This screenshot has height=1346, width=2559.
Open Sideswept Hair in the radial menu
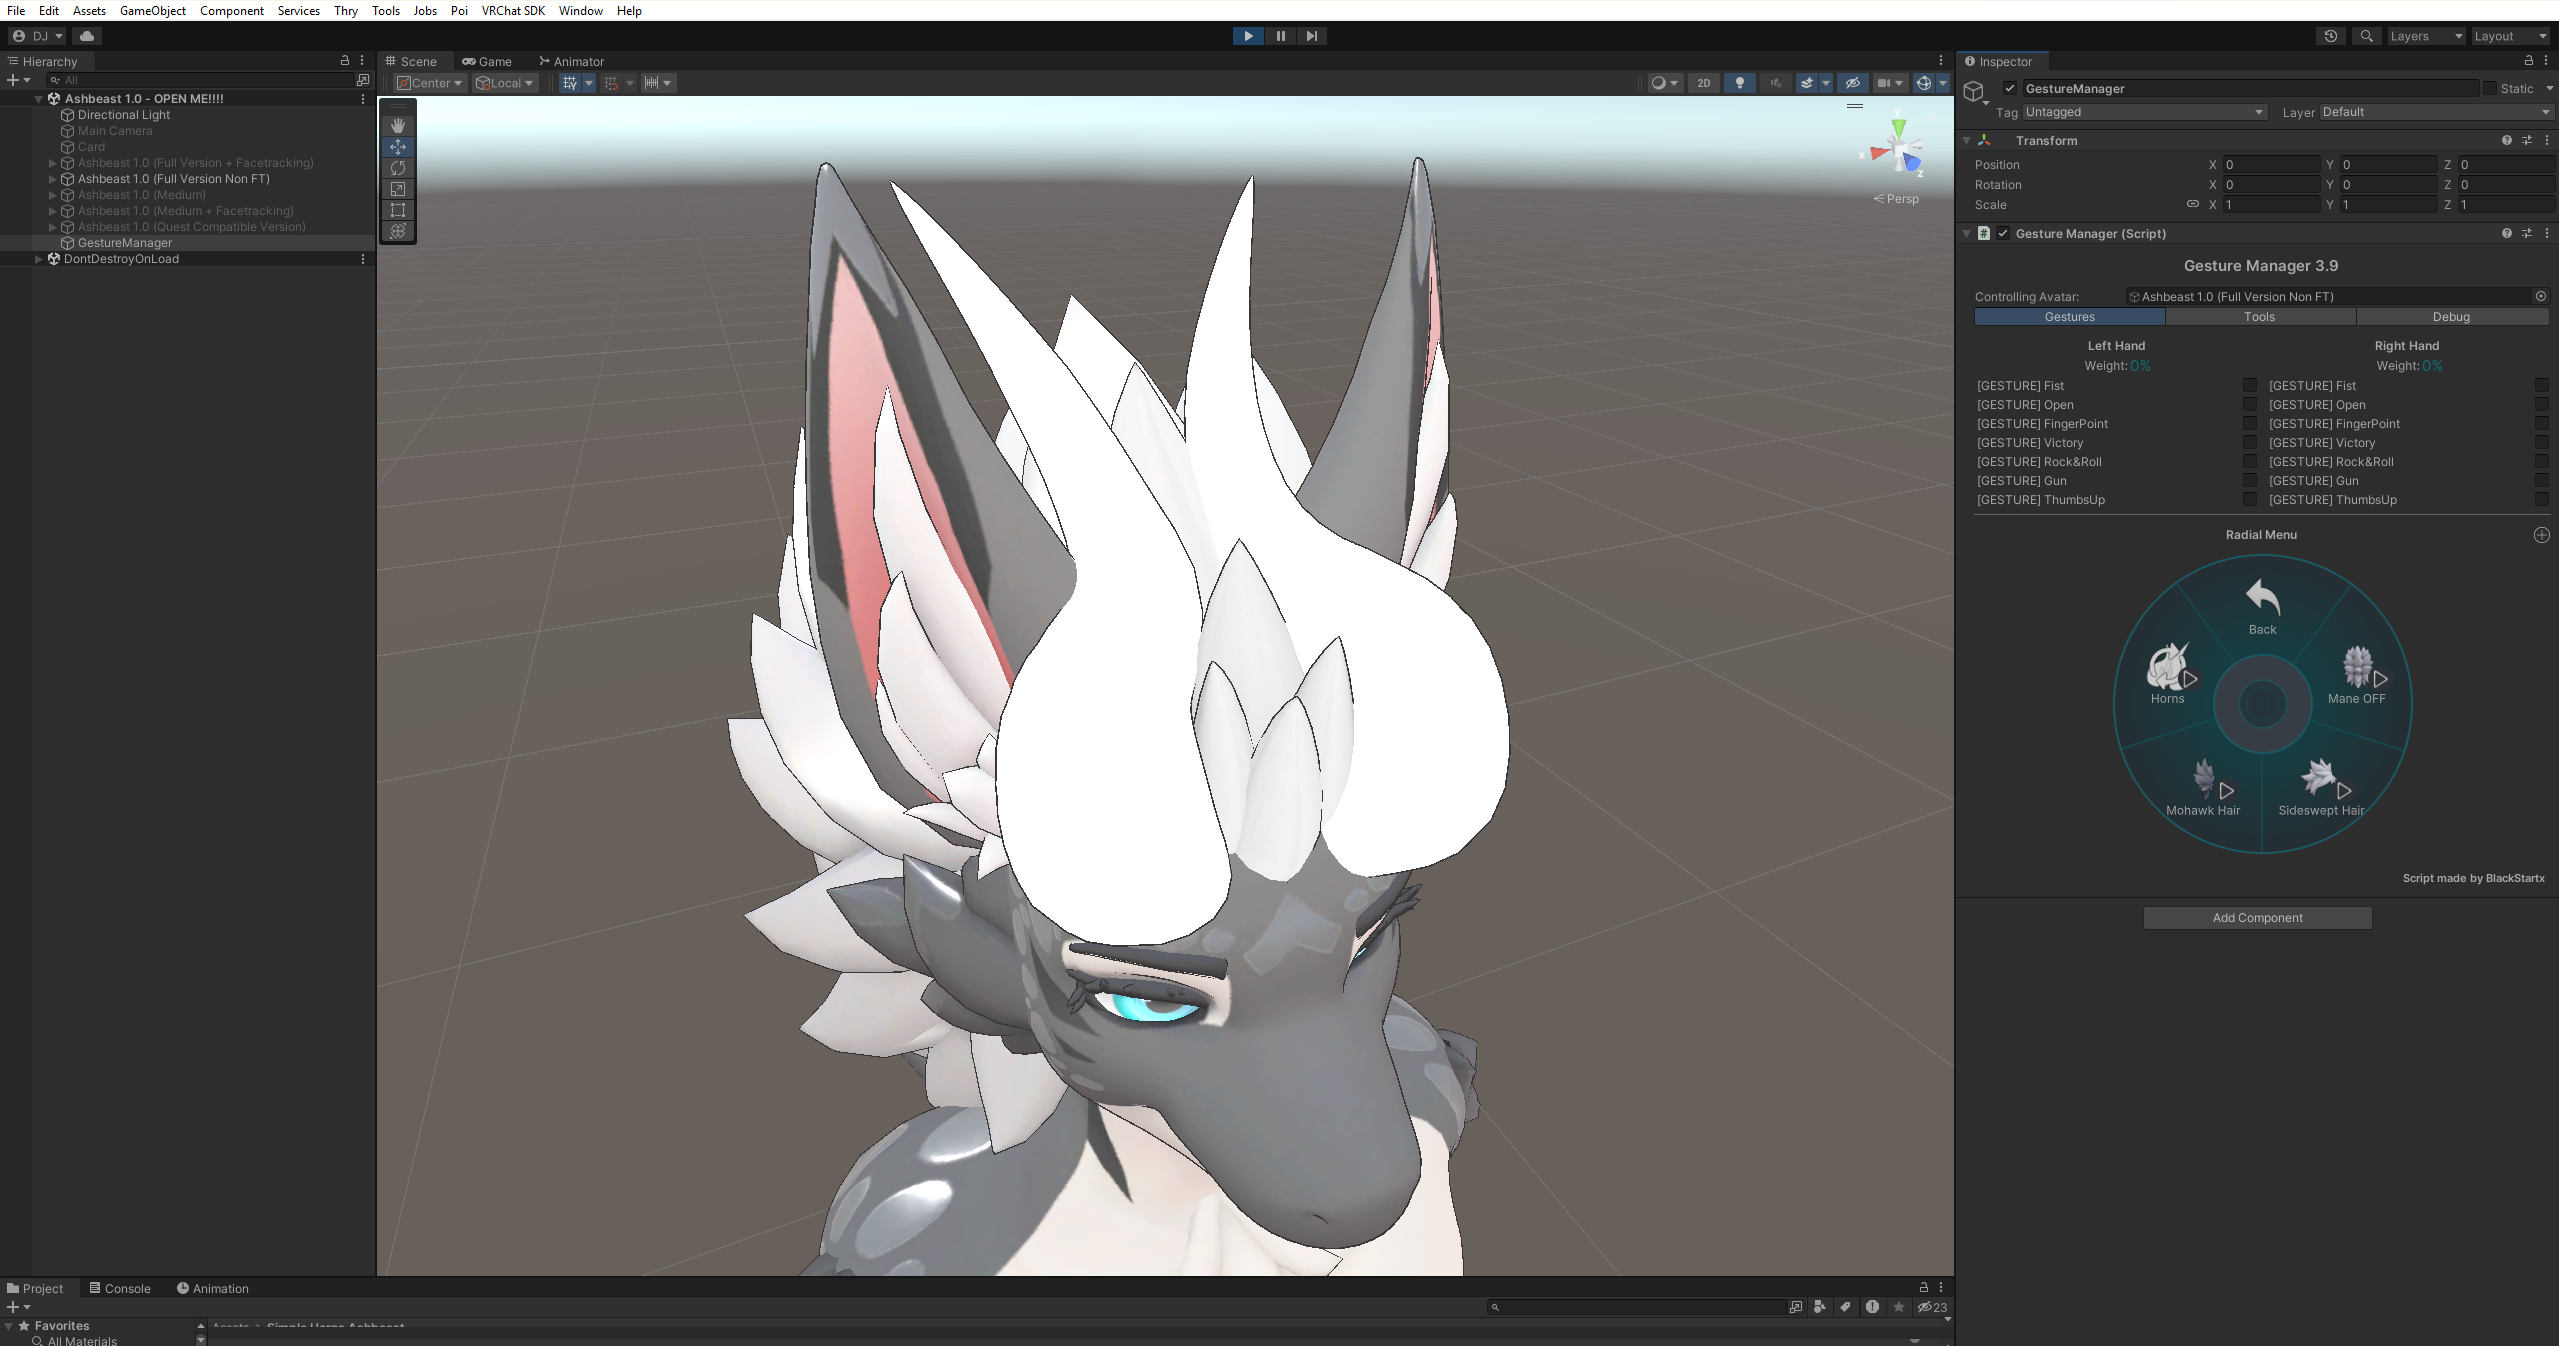point(2322,788)
